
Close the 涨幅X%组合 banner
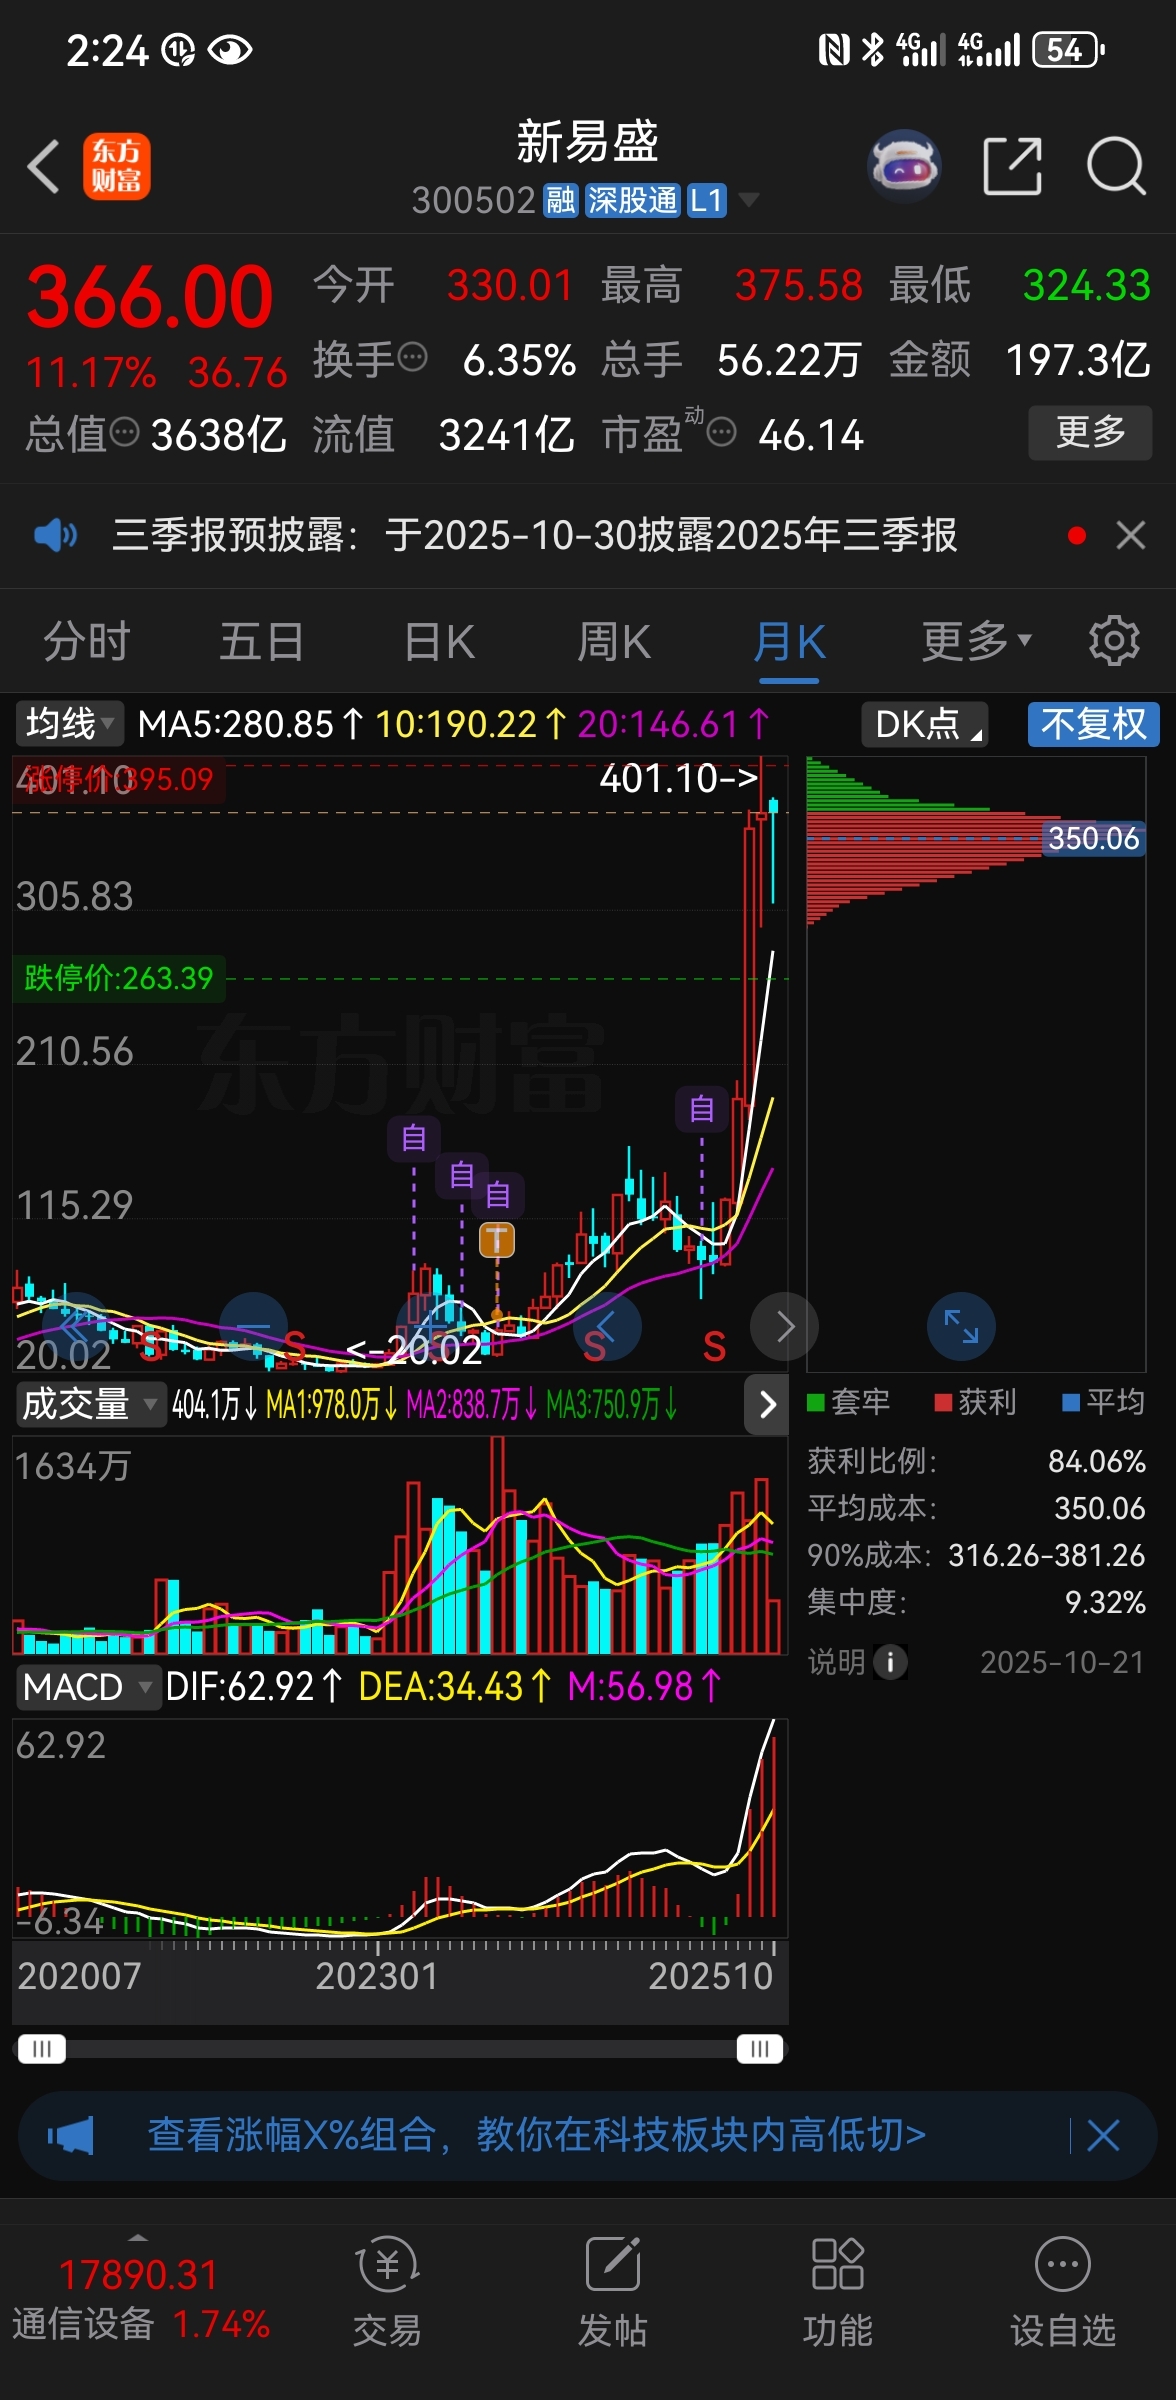point(1103,2136)
